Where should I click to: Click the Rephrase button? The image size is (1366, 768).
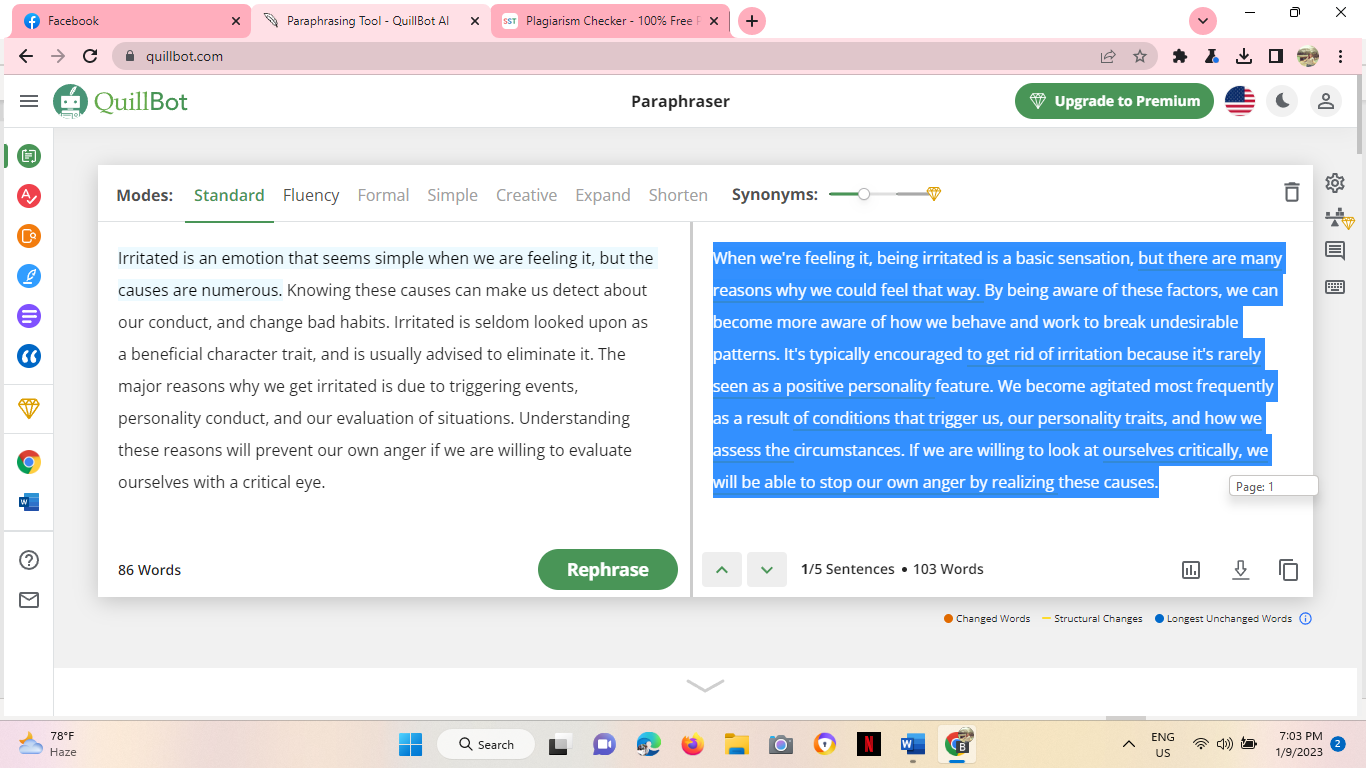(x=608, y=570)
